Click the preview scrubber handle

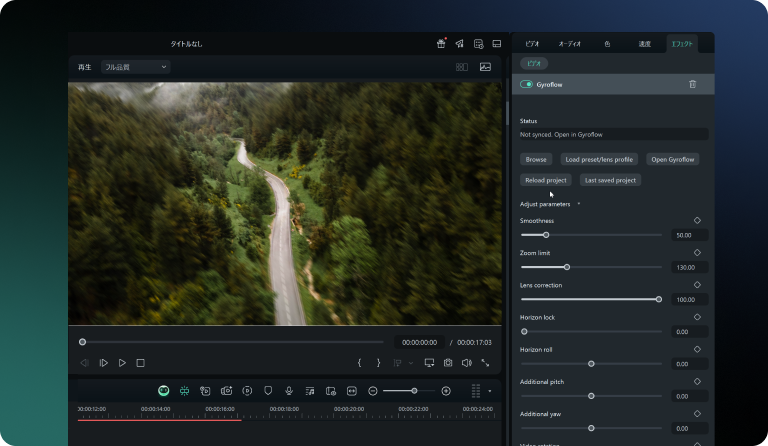coord(82,342)
